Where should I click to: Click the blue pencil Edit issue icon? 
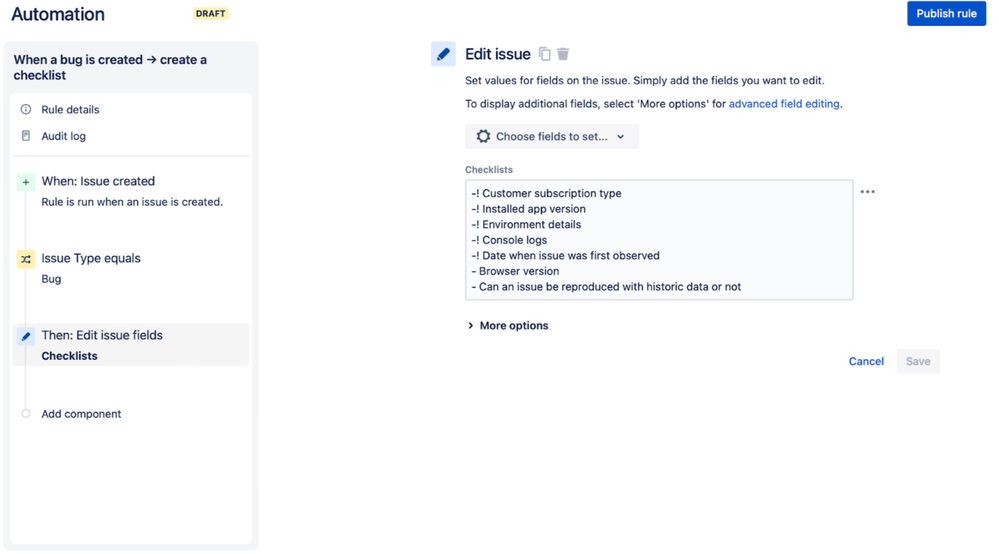[443, 54]
